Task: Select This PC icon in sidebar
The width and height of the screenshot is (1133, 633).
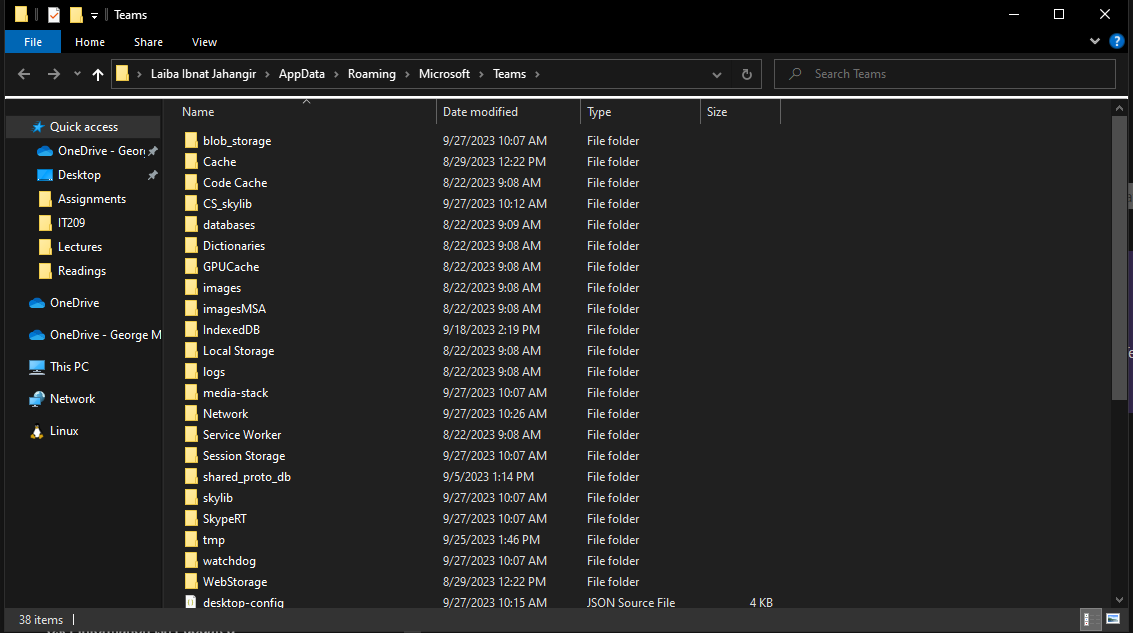Action: pyautogui.click(x=37, y=367)
